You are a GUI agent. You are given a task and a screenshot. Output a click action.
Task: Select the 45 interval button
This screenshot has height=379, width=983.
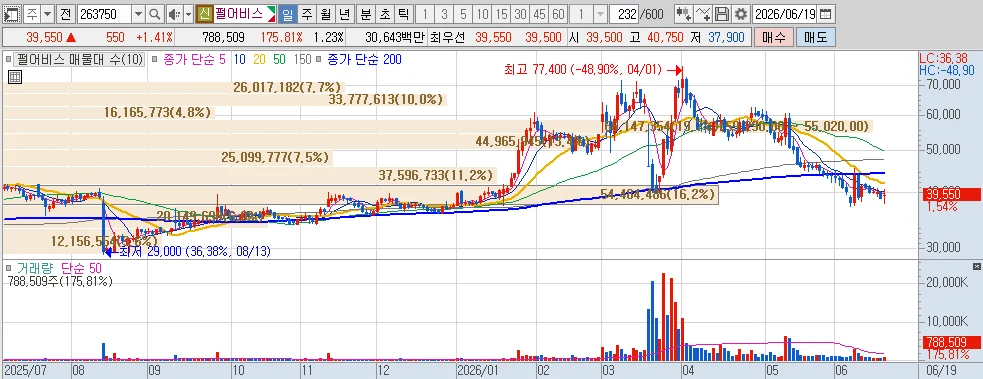pos(539,13)
